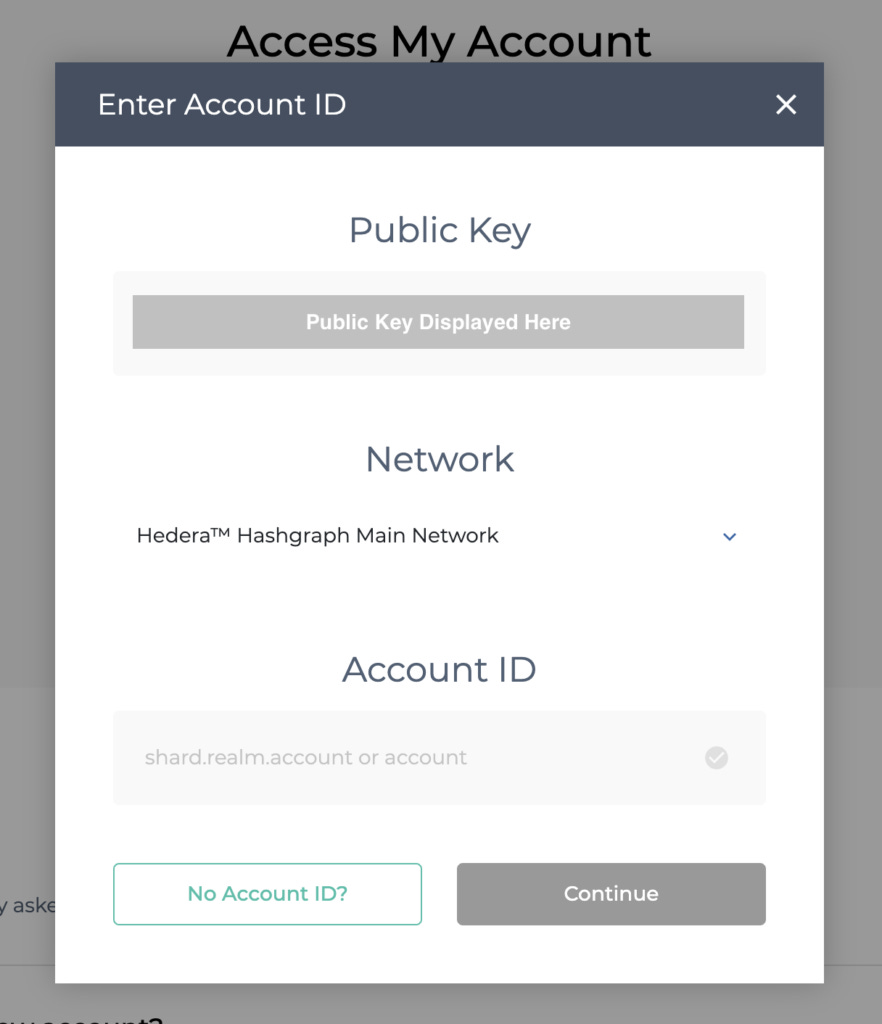Click the No Account ID? button
Screen dimensions: 882x1024
click(267, 894)
